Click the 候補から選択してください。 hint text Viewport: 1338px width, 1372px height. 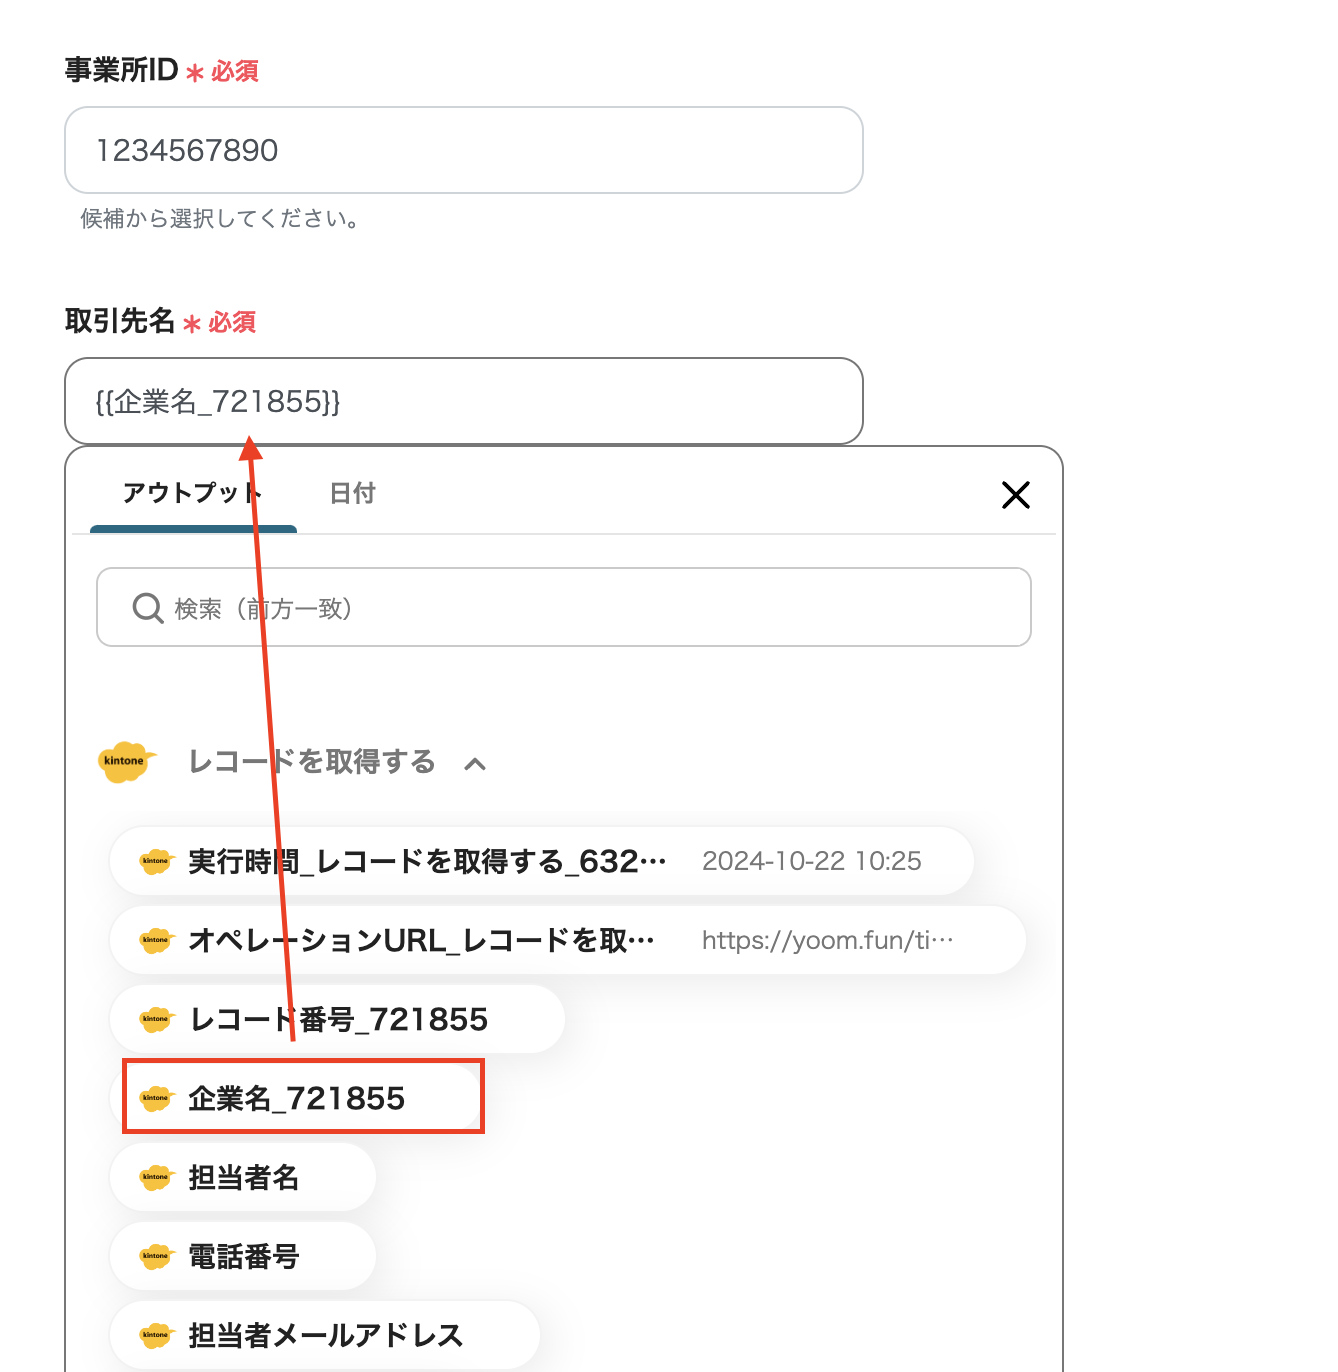pos(220,218)
